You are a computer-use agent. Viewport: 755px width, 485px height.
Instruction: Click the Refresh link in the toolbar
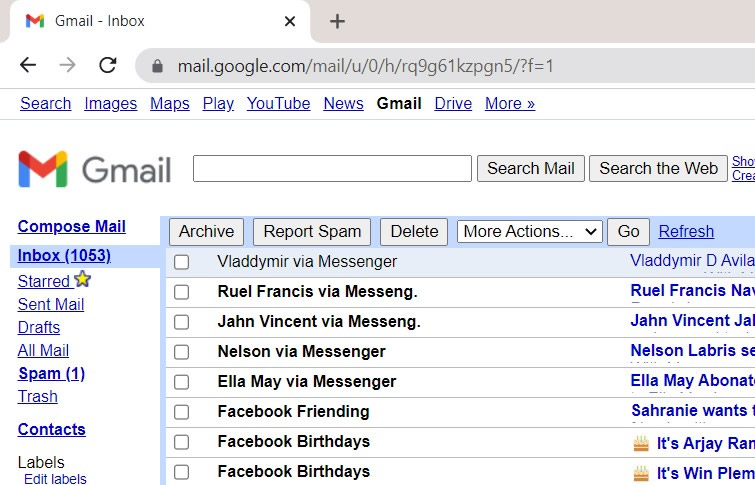pyautogui.click(x=686, y=232)
